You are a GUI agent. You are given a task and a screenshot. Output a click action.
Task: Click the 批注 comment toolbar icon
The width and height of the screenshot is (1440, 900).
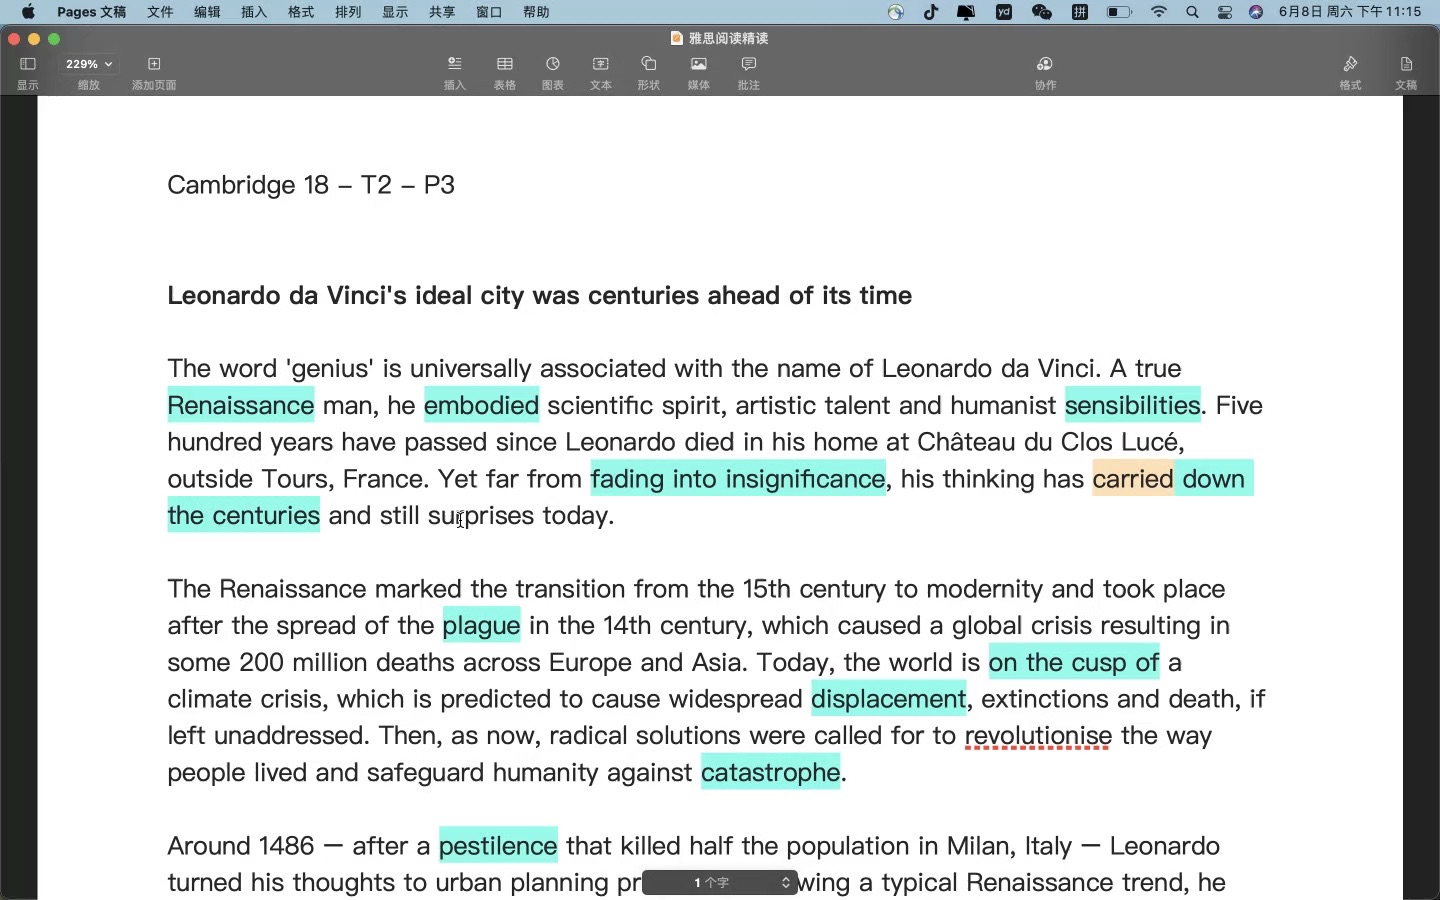[749, 64]
